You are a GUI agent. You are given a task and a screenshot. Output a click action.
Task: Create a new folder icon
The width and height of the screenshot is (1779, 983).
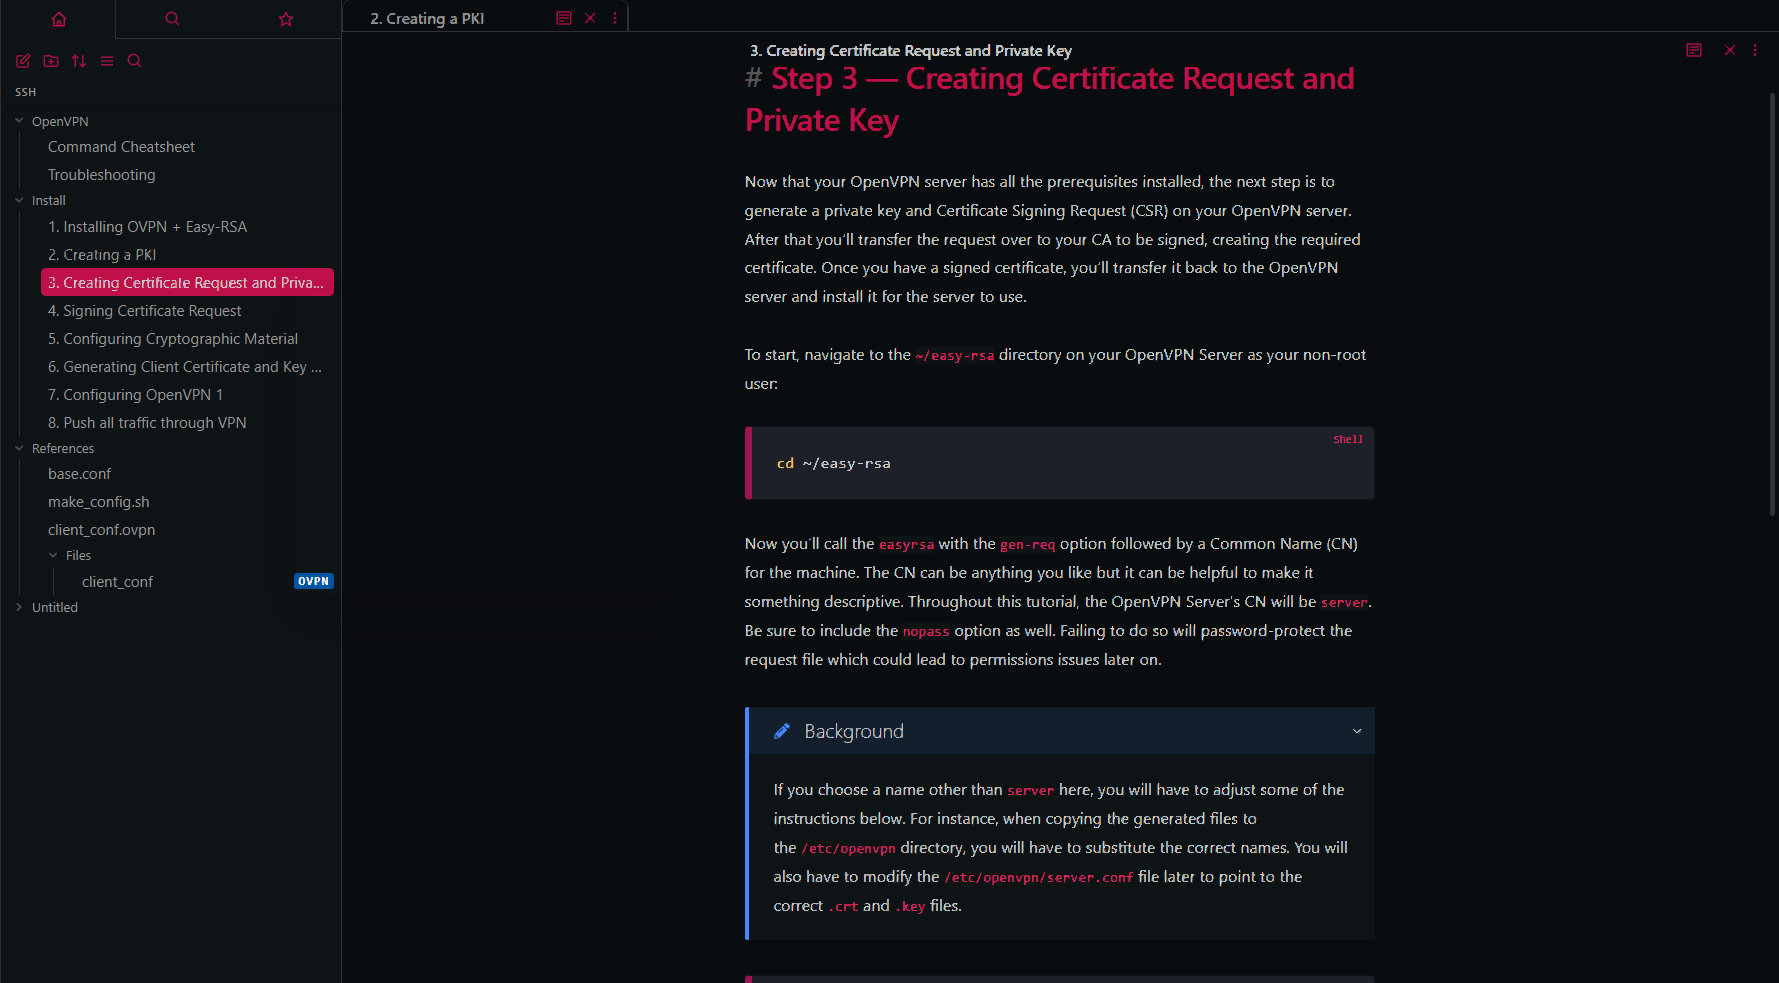click(x=51, y=61)
